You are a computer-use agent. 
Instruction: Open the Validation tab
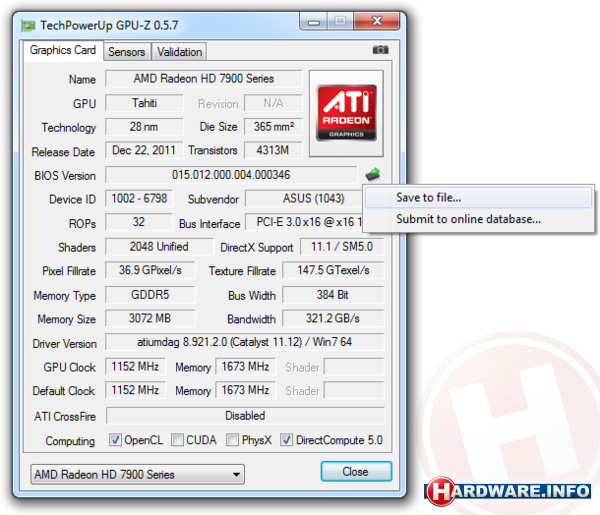coord(179,51)
